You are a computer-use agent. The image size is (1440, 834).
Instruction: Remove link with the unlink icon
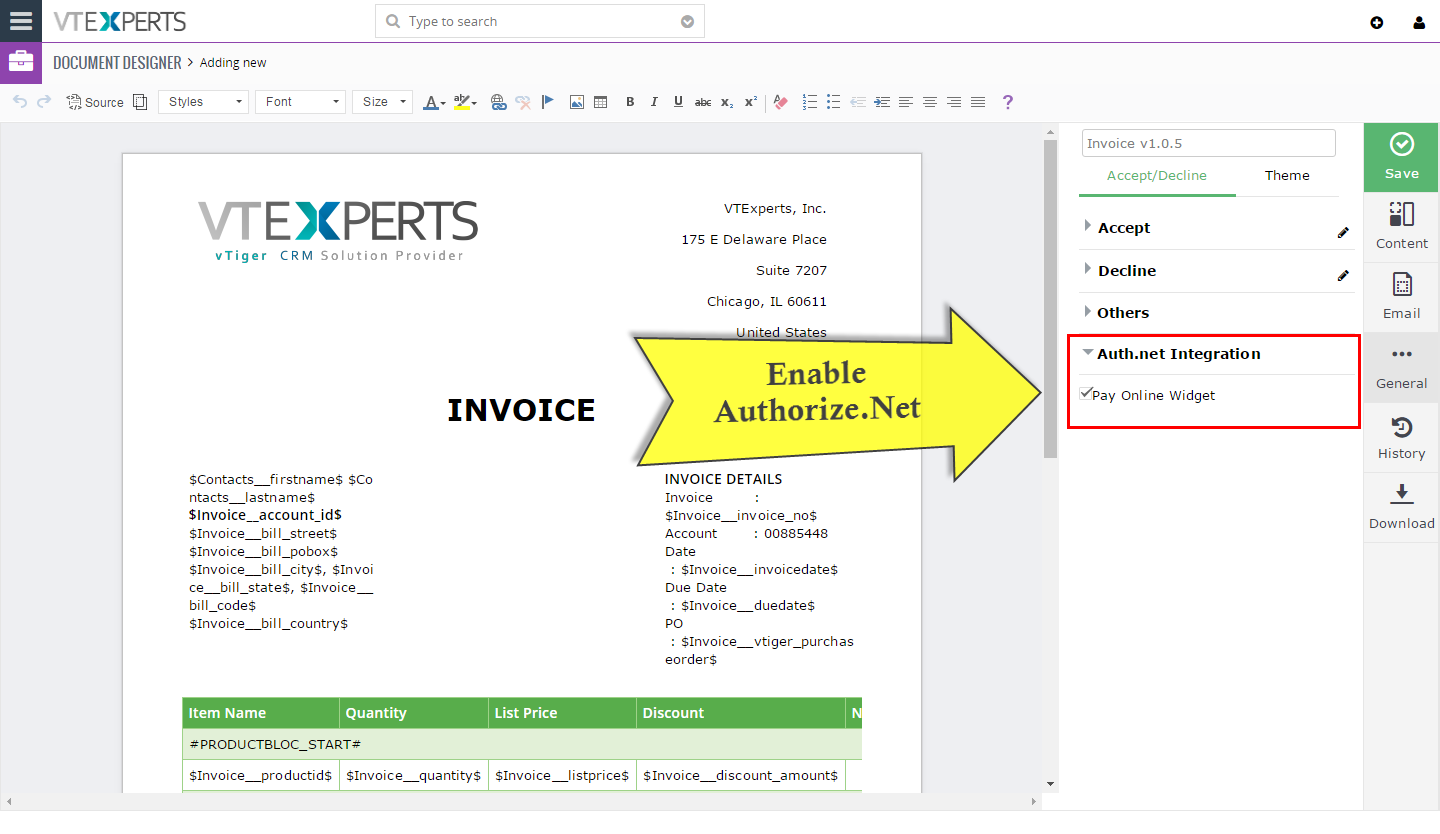click(523, 102)
